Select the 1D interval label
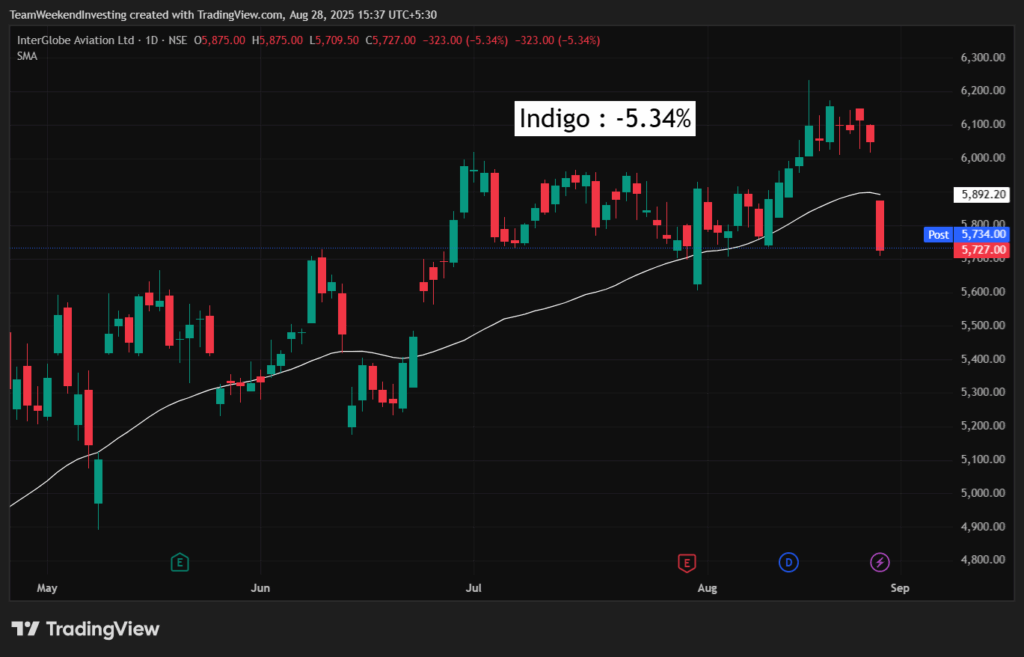The height and width of the screenshot is (657, 1024). (152, 40)
